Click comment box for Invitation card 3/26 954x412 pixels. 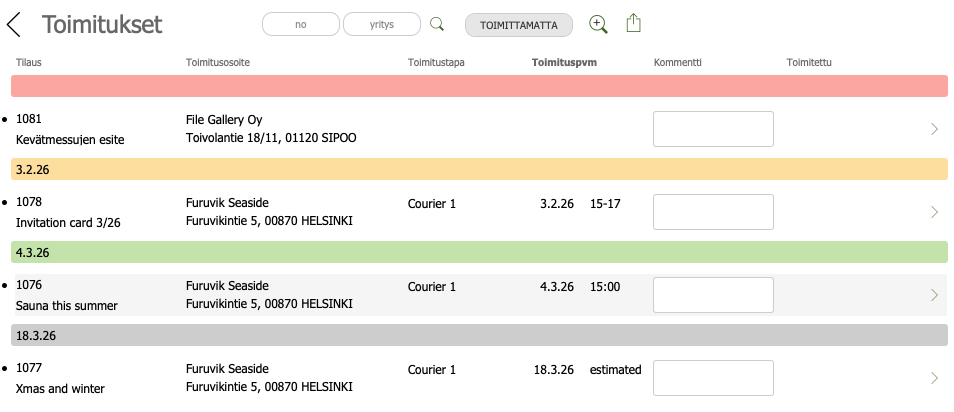click(x=712, y=212)
